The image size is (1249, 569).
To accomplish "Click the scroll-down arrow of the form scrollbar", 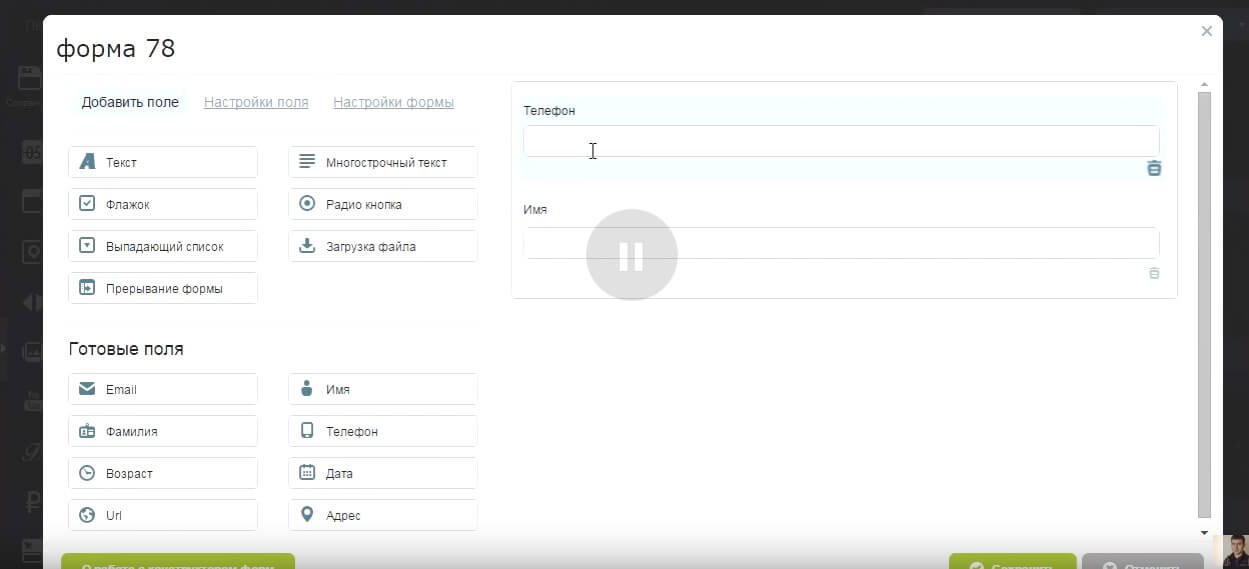I will pyautogui.click(x=1204, y=533).
